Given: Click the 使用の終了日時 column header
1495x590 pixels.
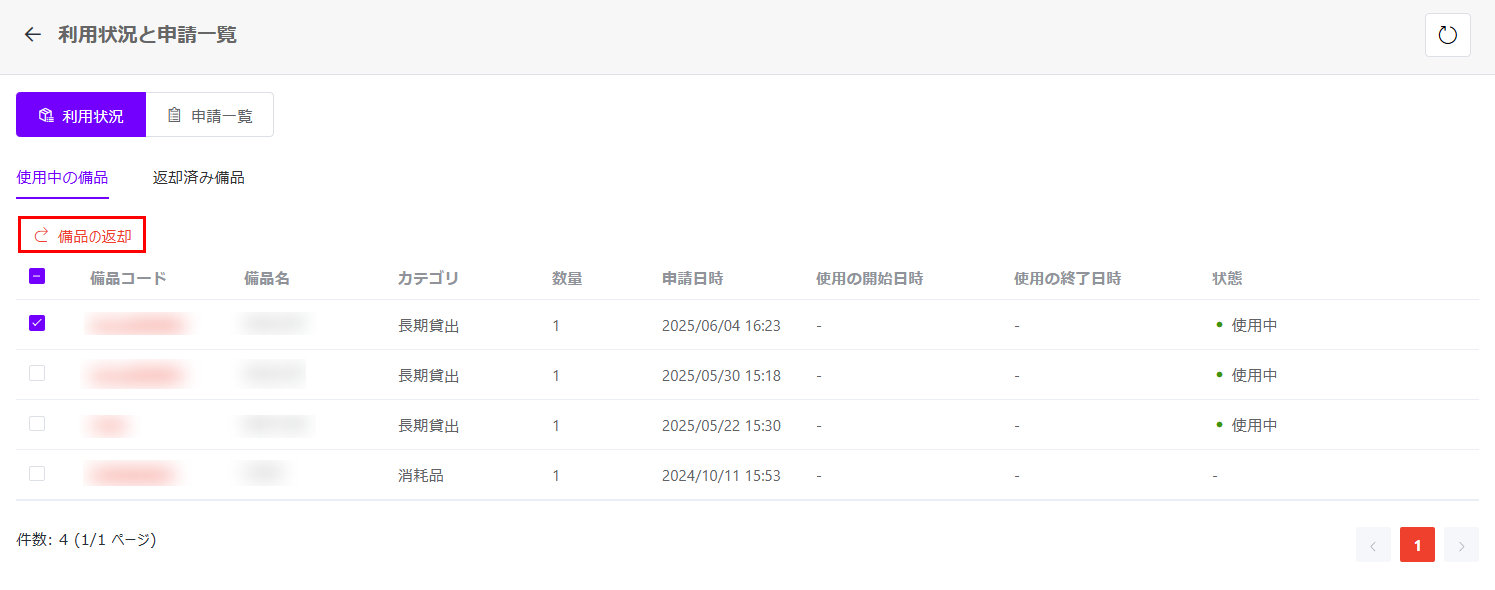Looking at the screenshot, I should click(1067, 278).
